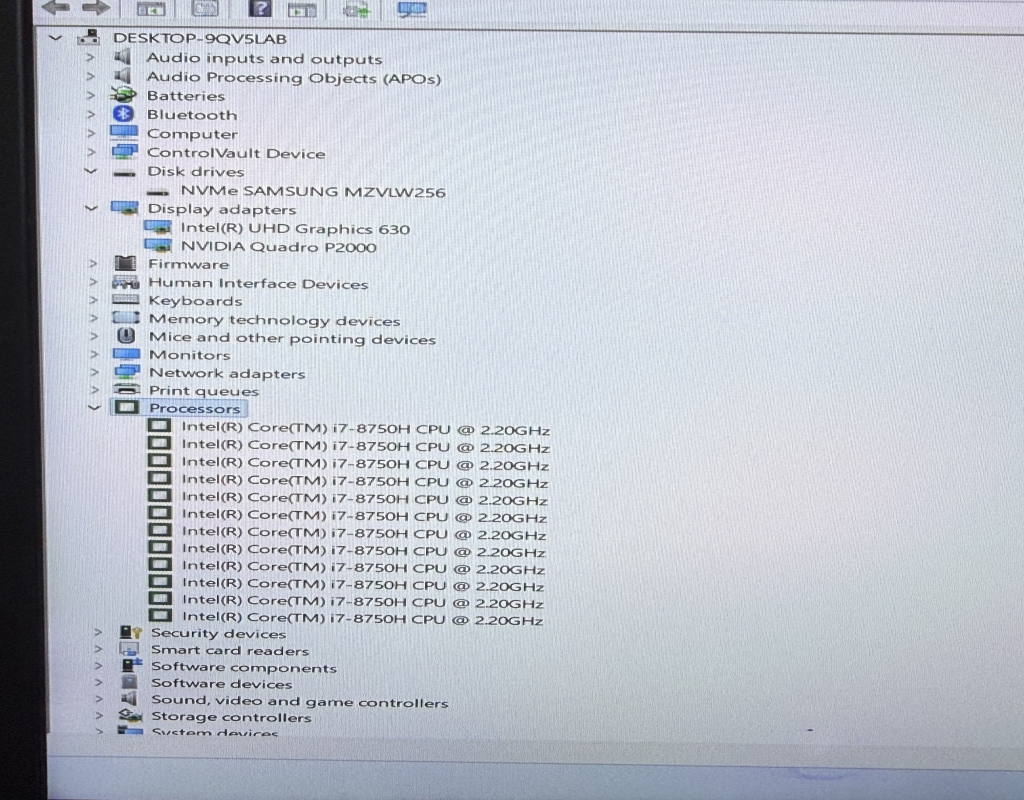Expand the Smart card readers arrow
This screenshot has height=800, width=1024.
coord(97,649)
